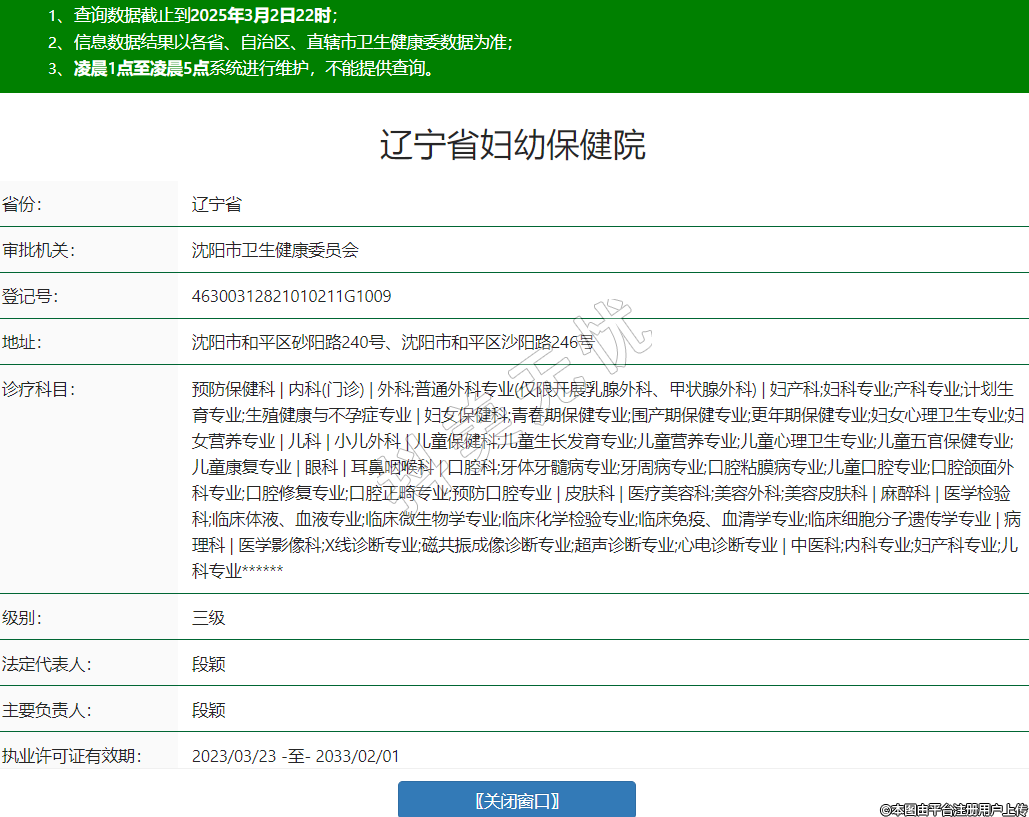Select the 沈阳市卫生健康委员会 value text
Image resolution: width=1029 pixels, height=817 pixels.
(x=275, y=250)
